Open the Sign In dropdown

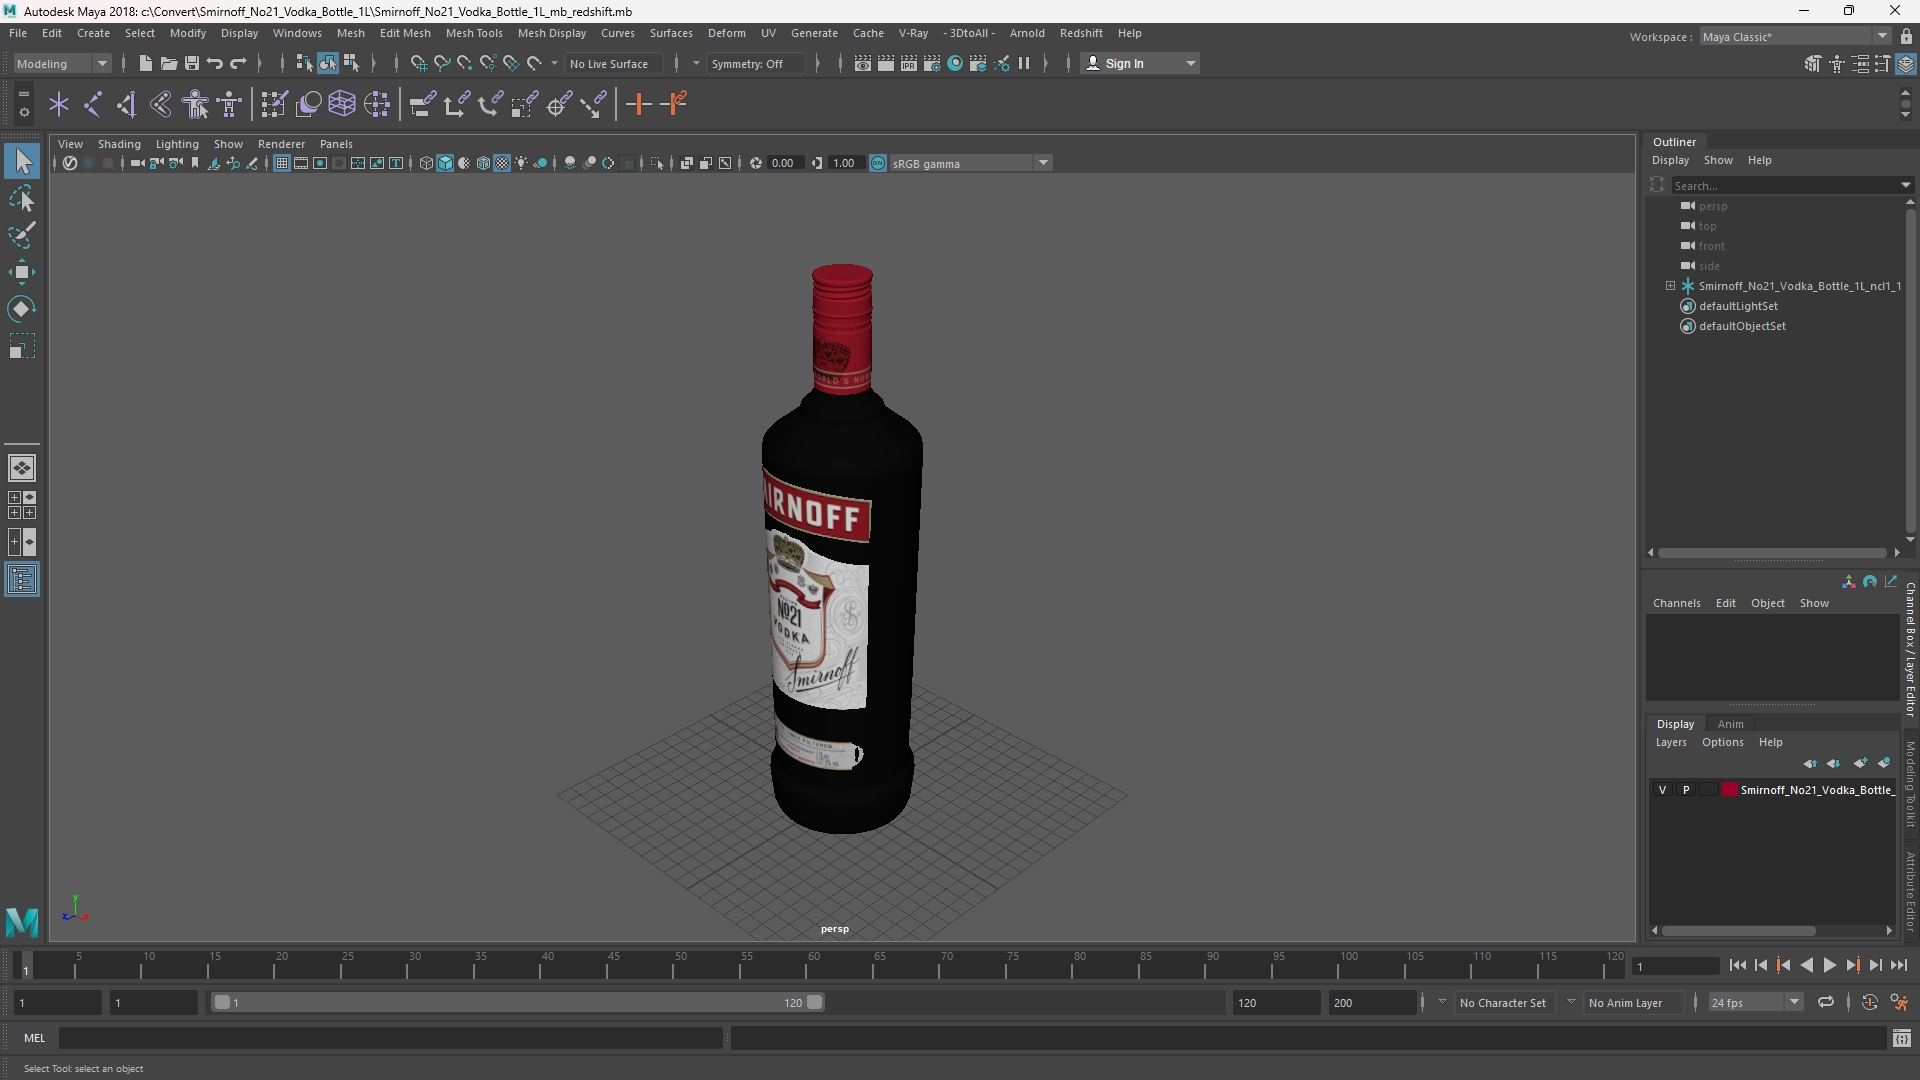coord(1140,63)
